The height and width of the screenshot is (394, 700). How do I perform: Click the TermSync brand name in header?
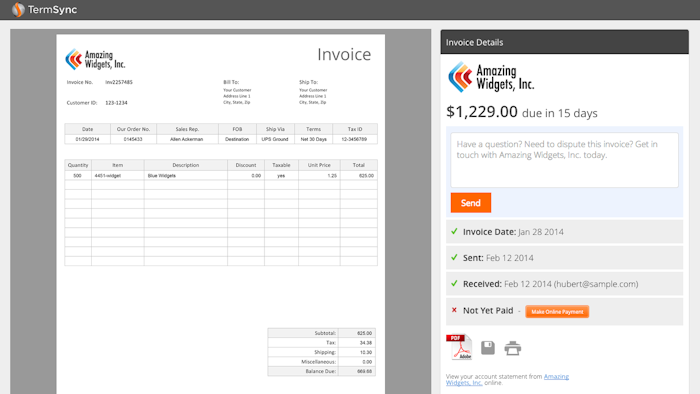pyautogui.click(x=52, y=9)
